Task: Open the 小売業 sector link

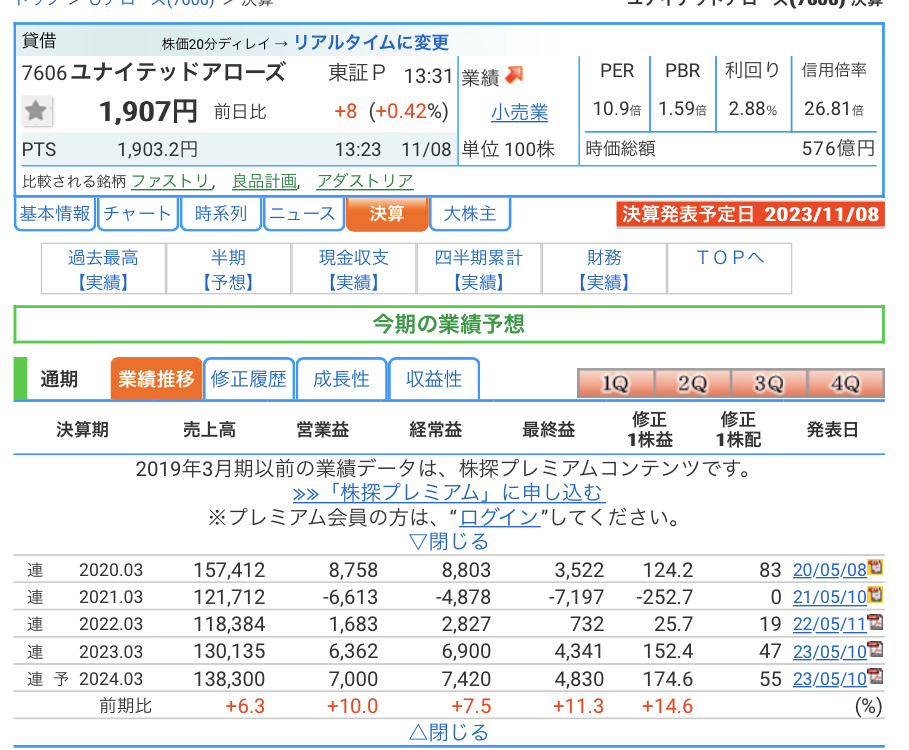Action: 519,112
